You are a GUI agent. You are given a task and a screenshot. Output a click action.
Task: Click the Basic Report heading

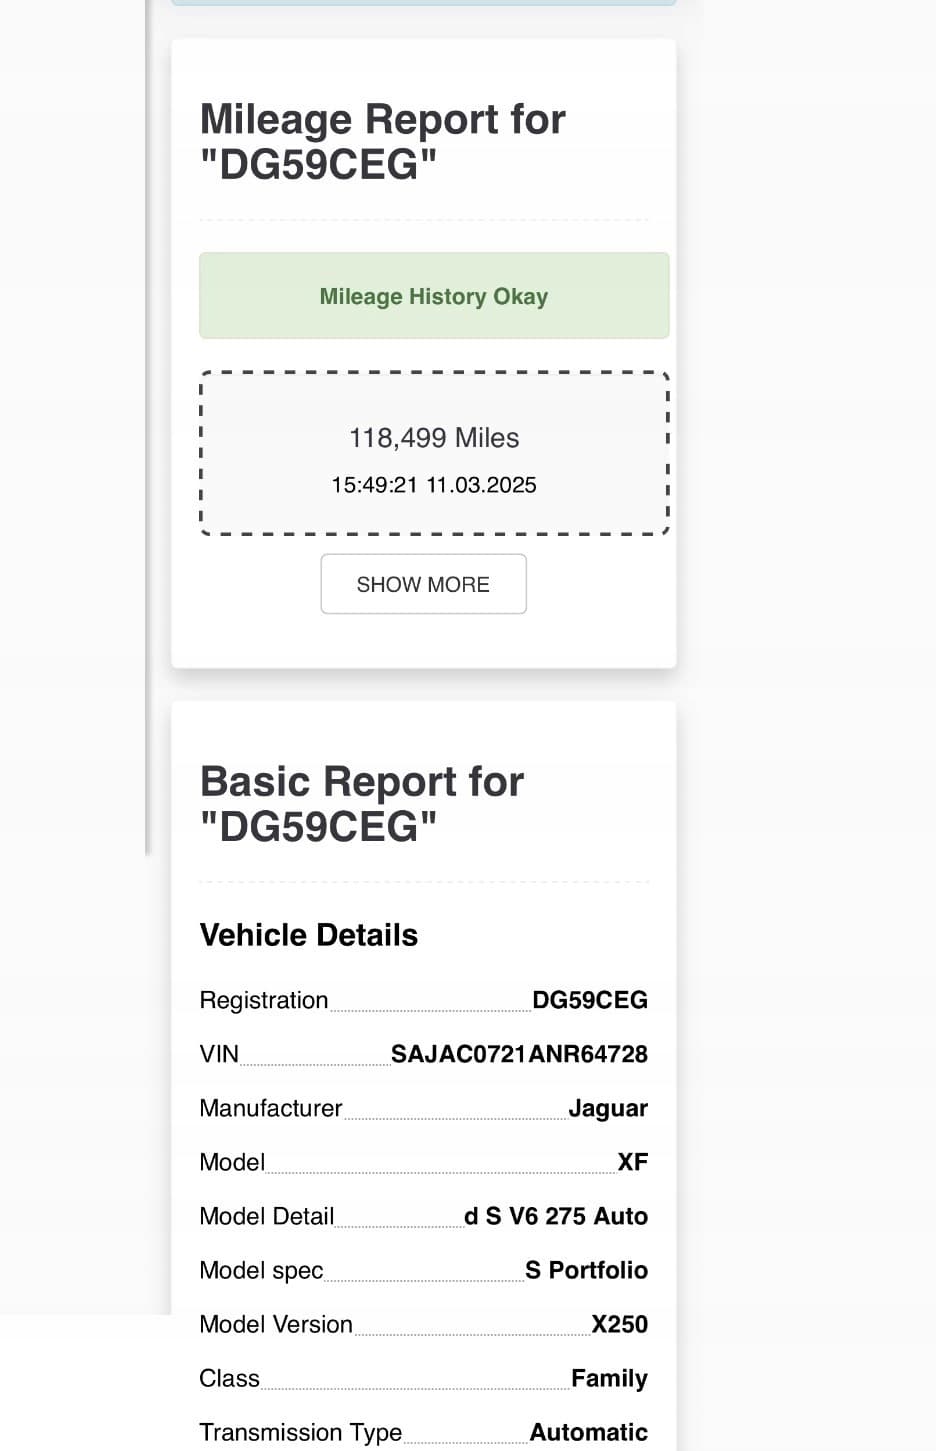(362, 804)
